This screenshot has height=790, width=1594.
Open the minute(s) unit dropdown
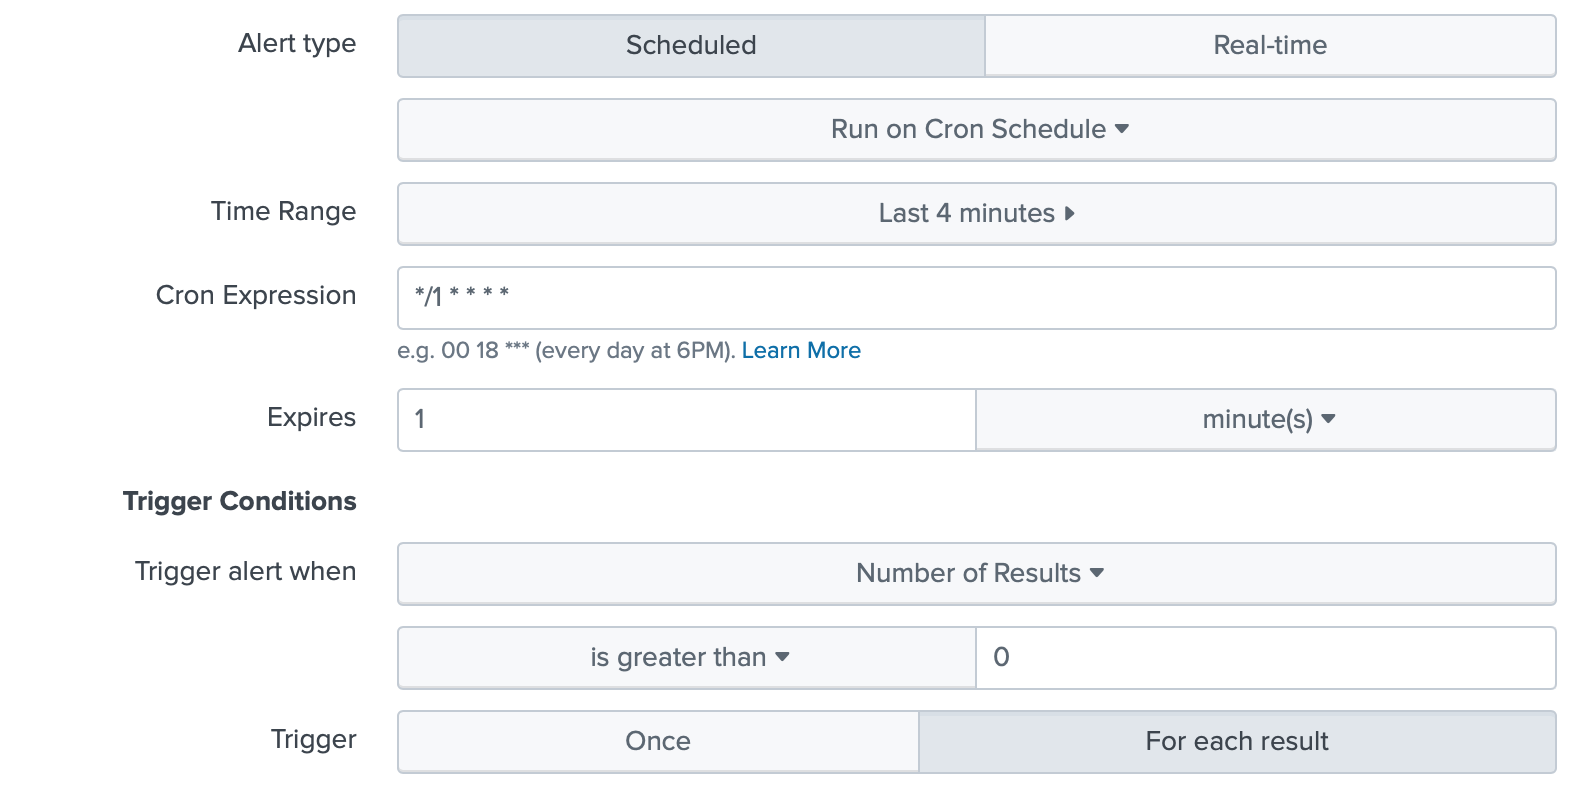[1257, 420]
